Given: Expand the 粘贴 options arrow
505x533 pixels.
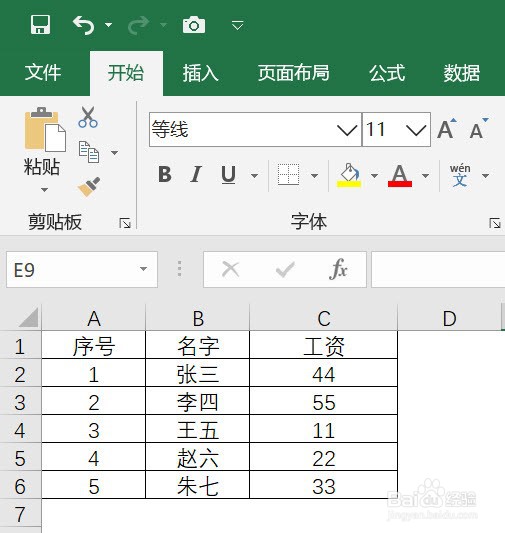Looking at the screenshot, I should tap(44, 190).
